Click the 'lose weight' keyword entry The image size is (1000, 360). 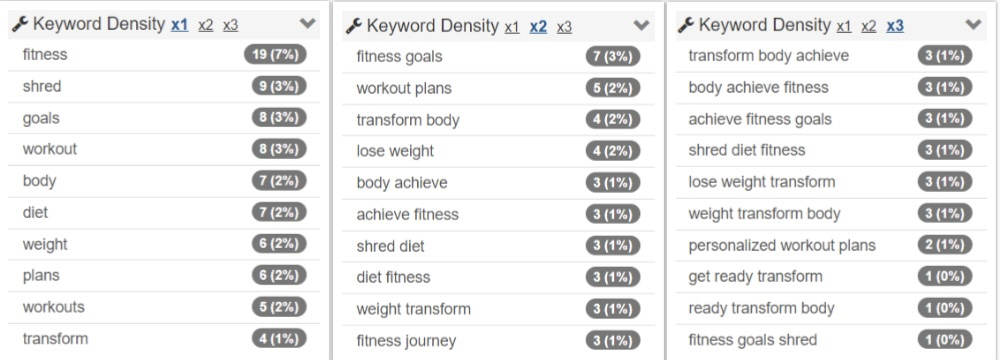click(x=395, y=151)
